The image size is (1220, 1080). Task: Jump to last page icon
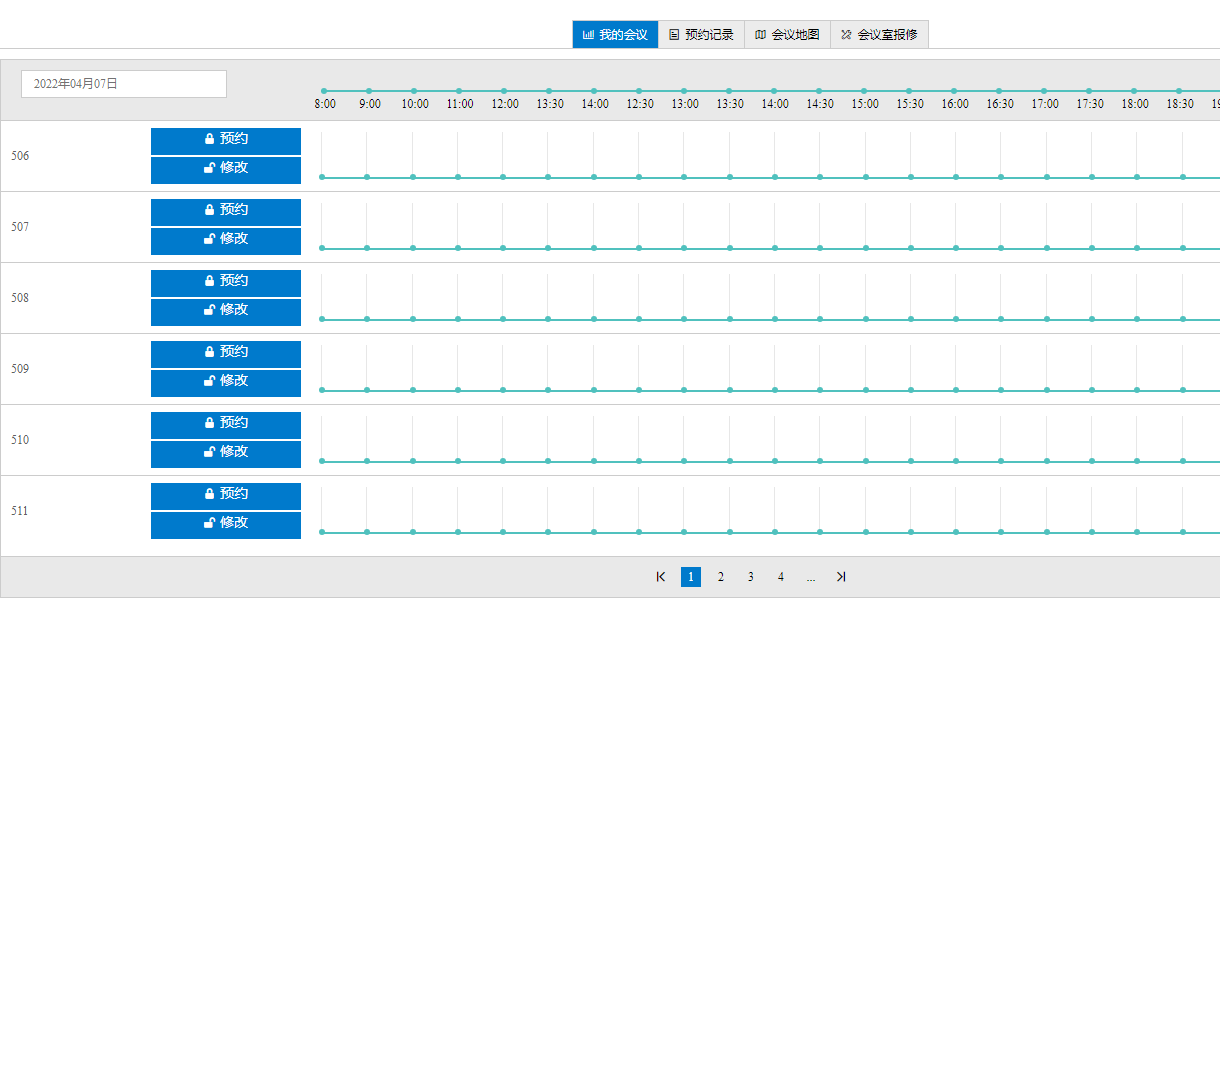click(841, 577)
